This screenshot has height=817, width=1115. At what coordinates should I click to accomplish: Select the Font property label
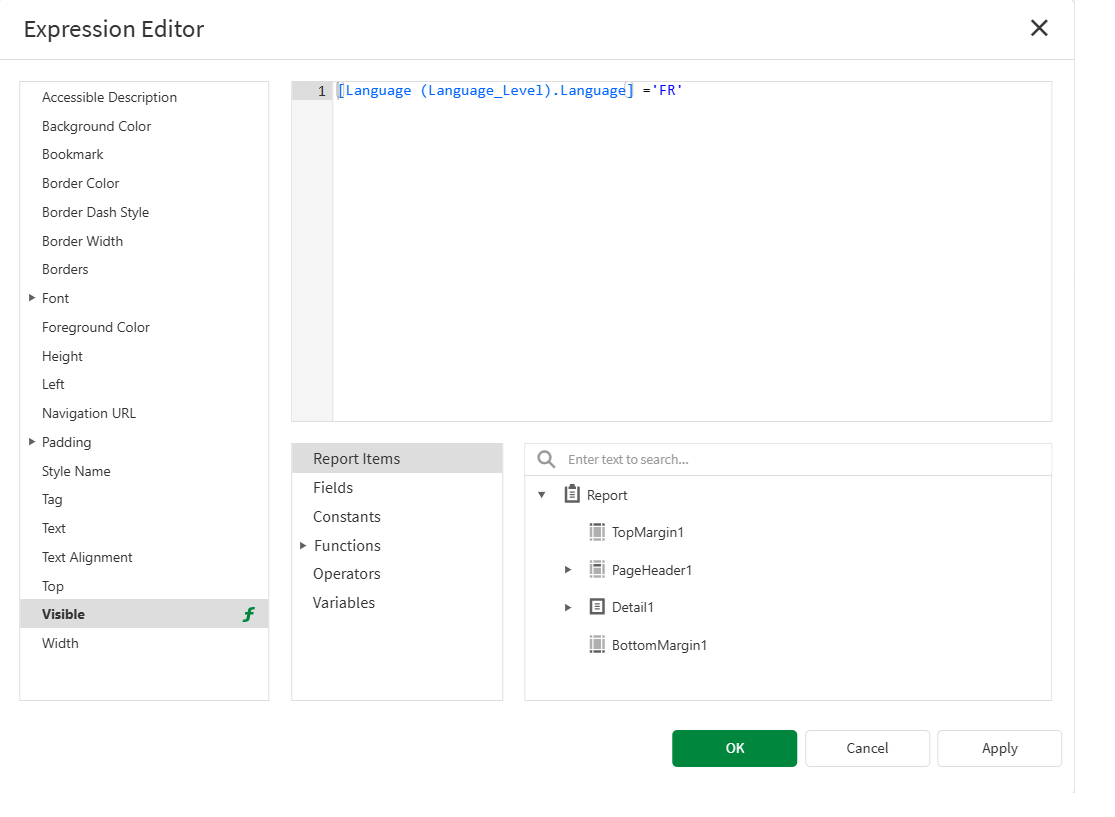coord(55,299)
